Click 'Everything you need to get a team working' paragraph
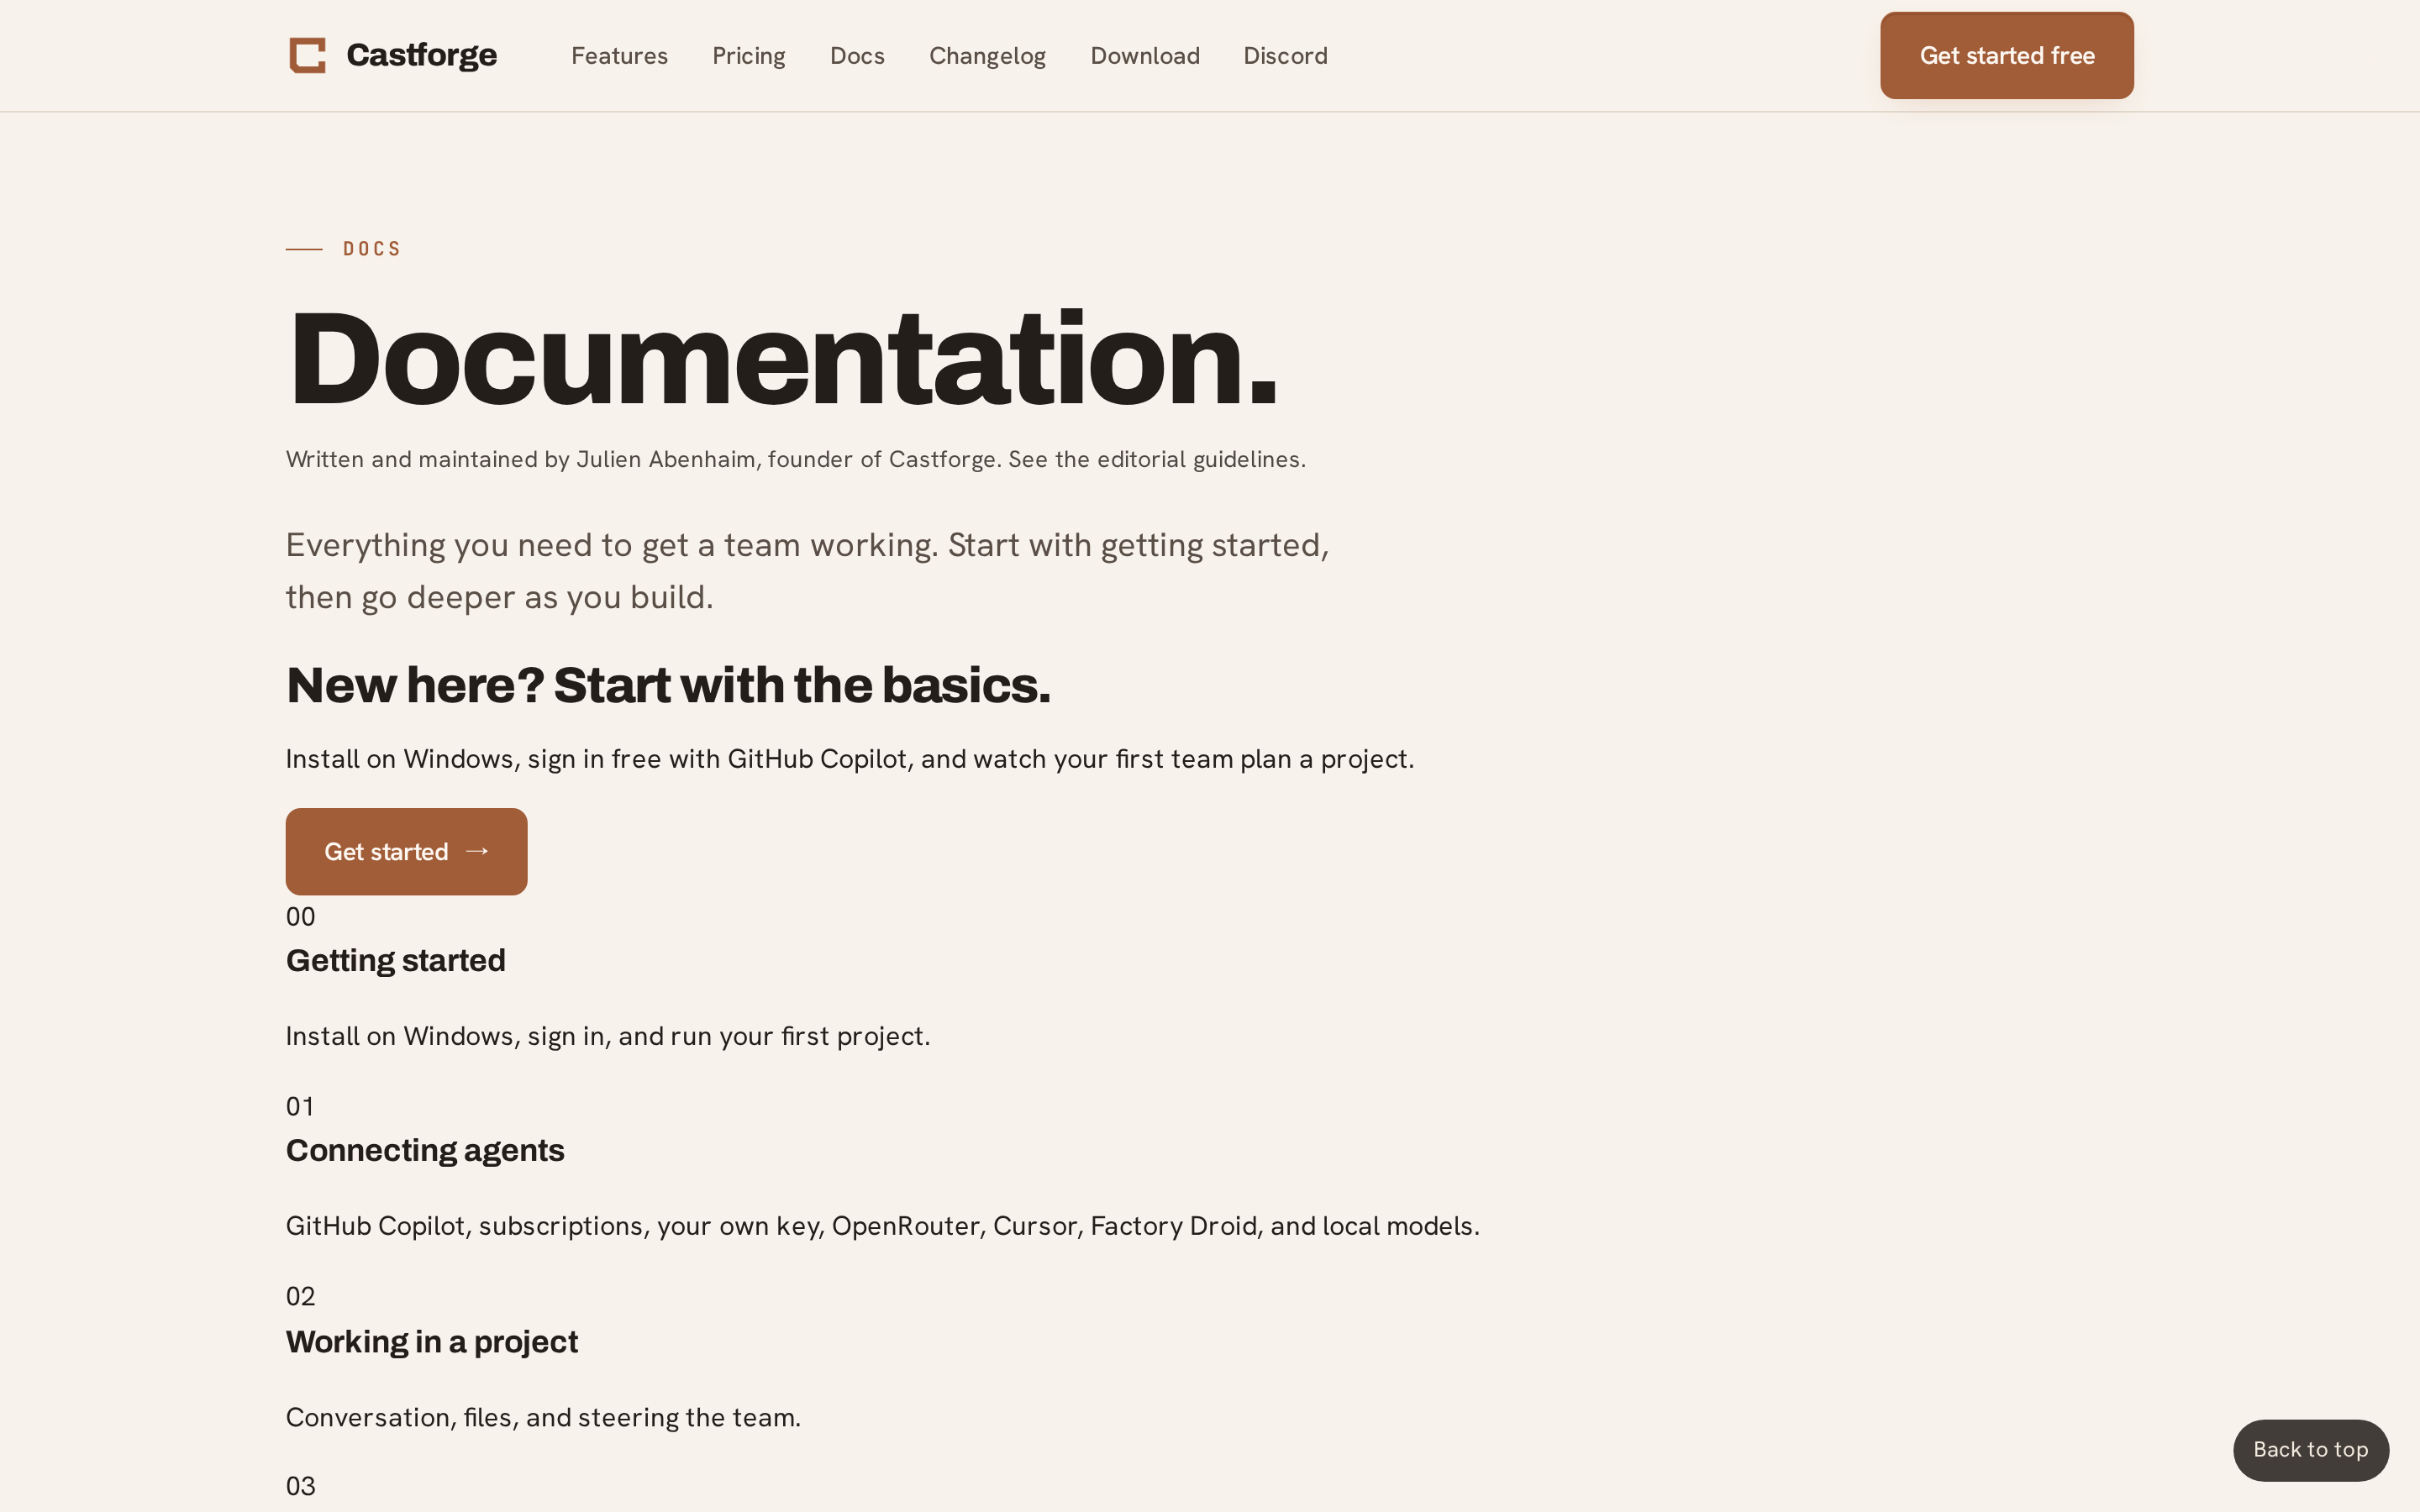The width and height of the screenshot is (2420, 1512). pyautogui.click(x=807, y=571)
